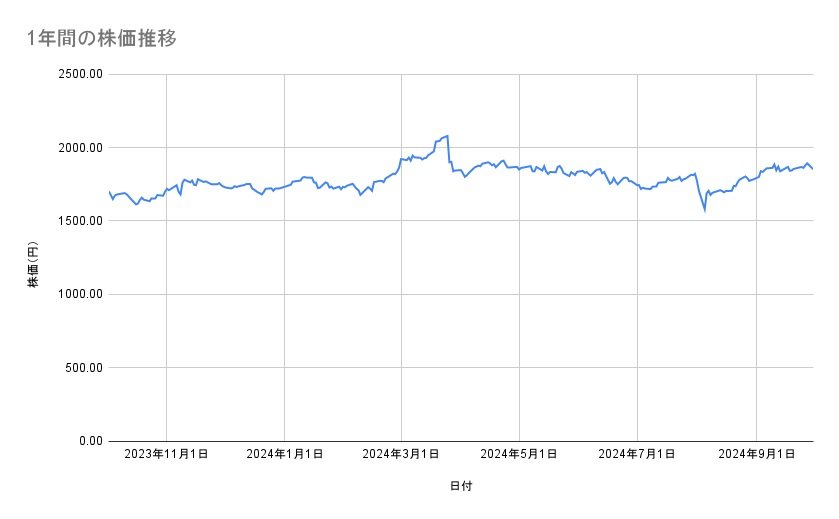Select the 2024年1月1日 date label
839x519 pixels.
coord(284,454)
